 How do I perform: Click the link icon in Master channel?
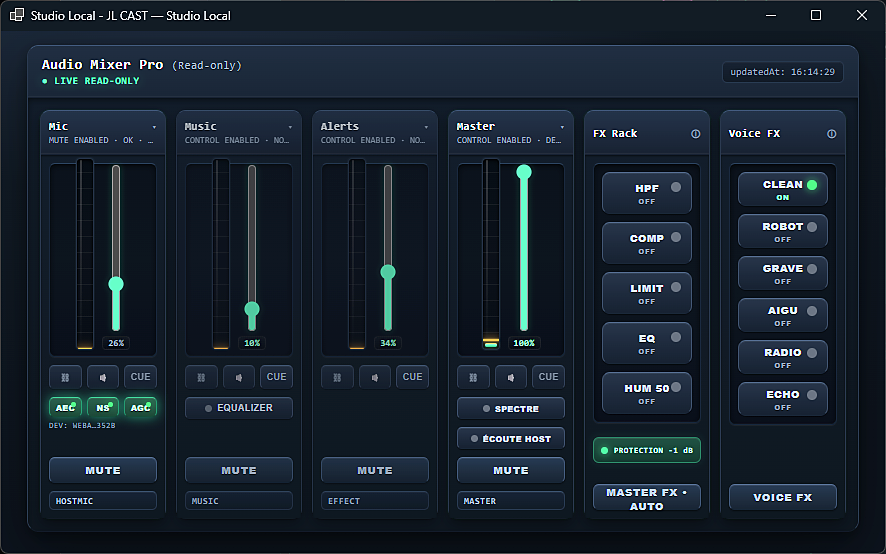pos(474,377)
